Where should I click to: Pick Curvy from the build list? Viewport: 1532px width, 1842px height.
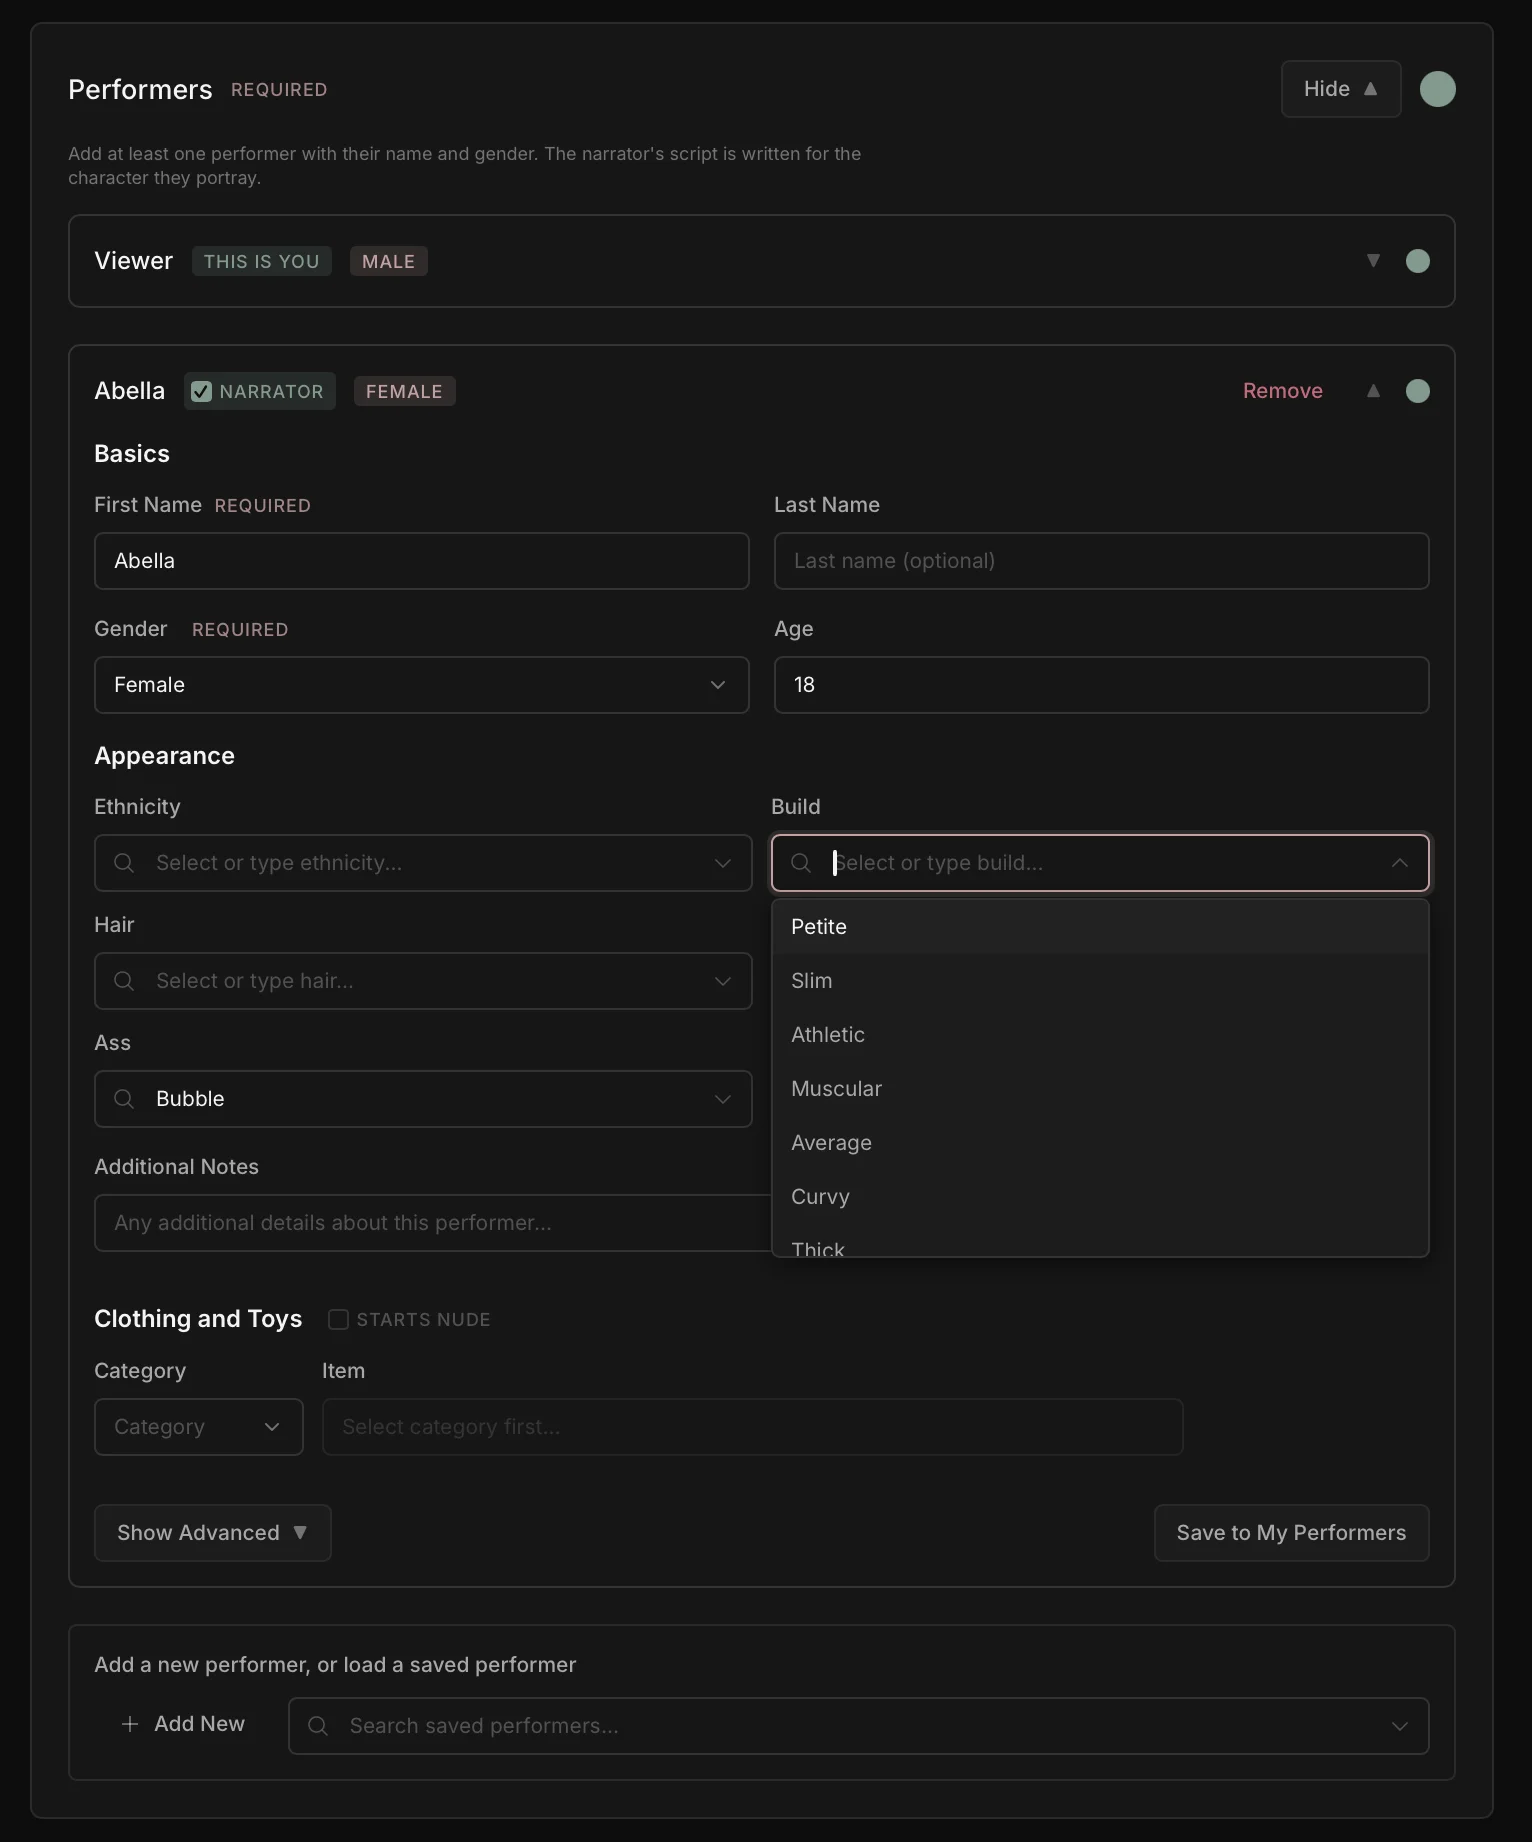coord(1100,1197)
